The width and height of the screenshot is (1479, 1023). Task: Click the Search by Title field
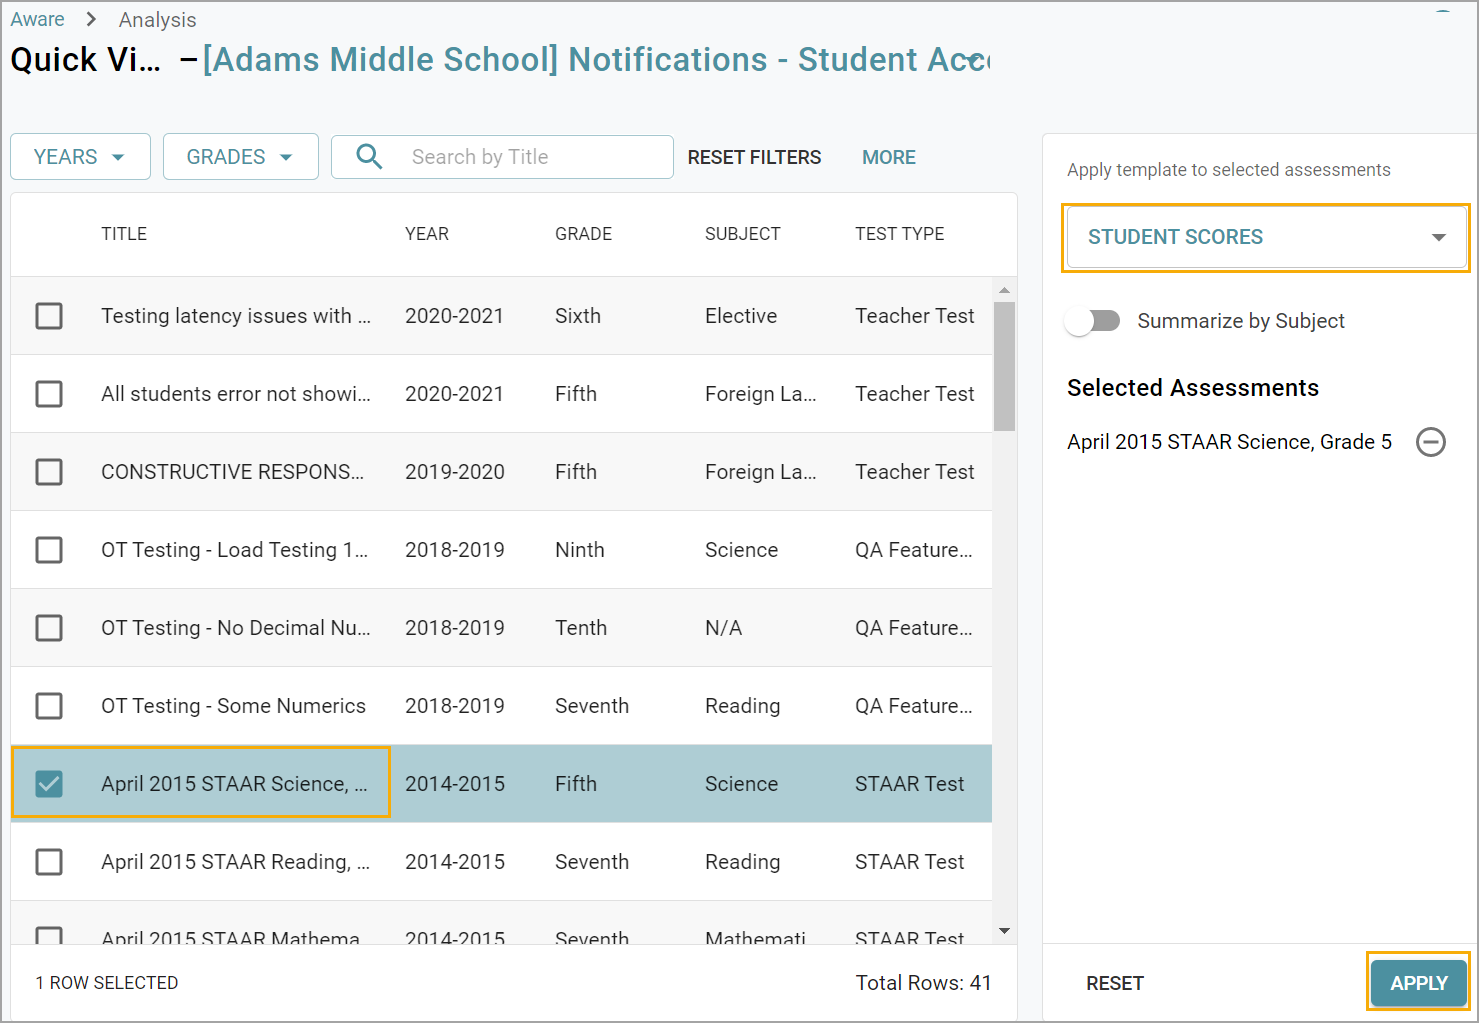point(530,157)
